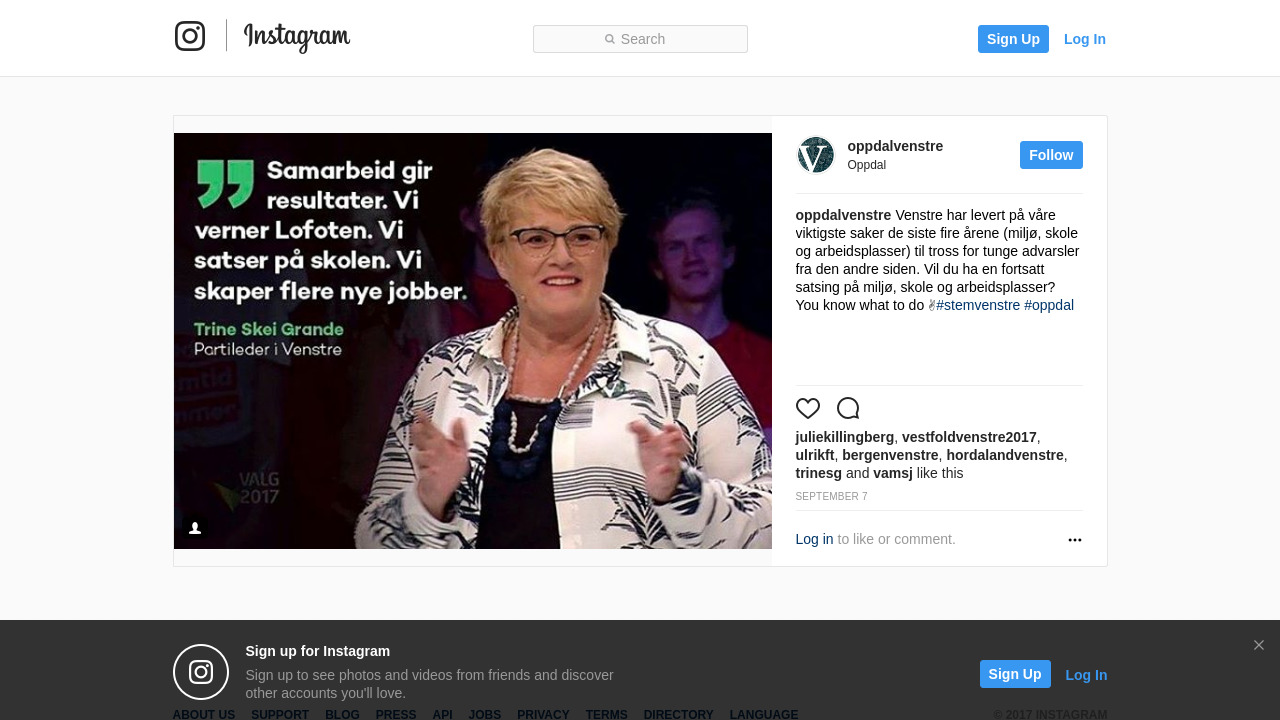
Task: Focus the Search input field
Action: (640, 39)
